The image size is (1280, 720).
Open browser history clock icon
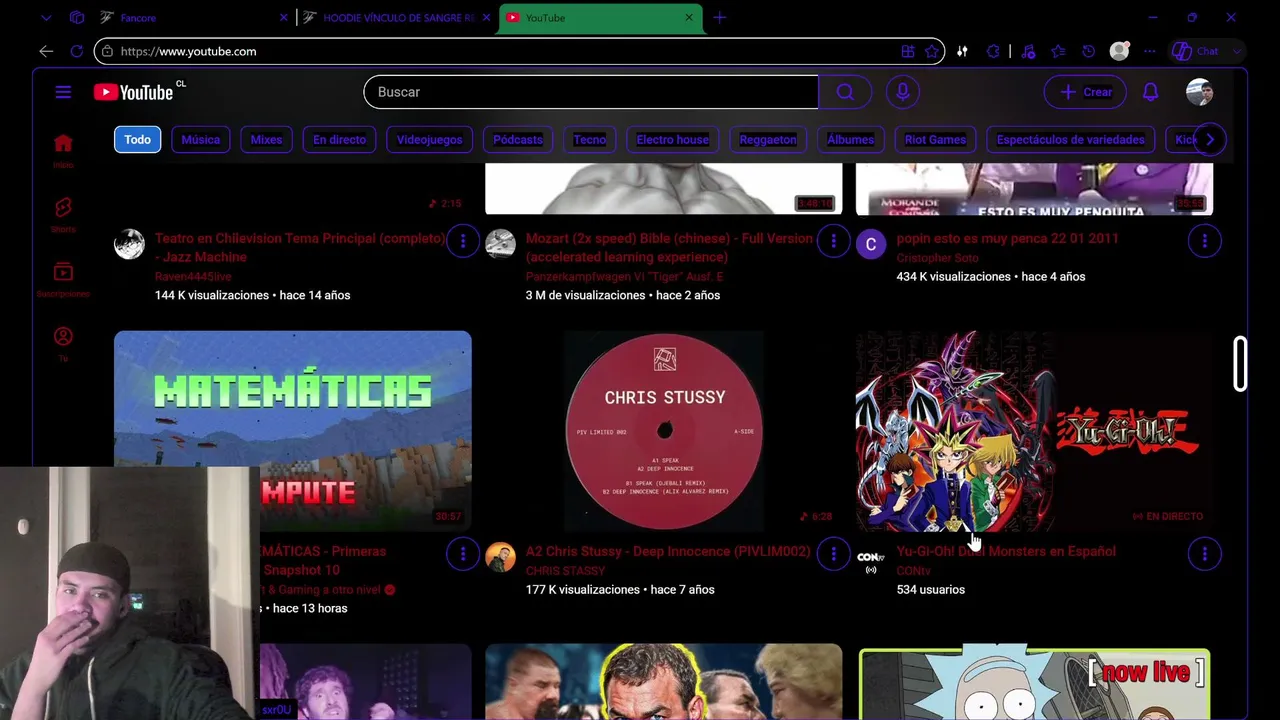click(1089, 51)
